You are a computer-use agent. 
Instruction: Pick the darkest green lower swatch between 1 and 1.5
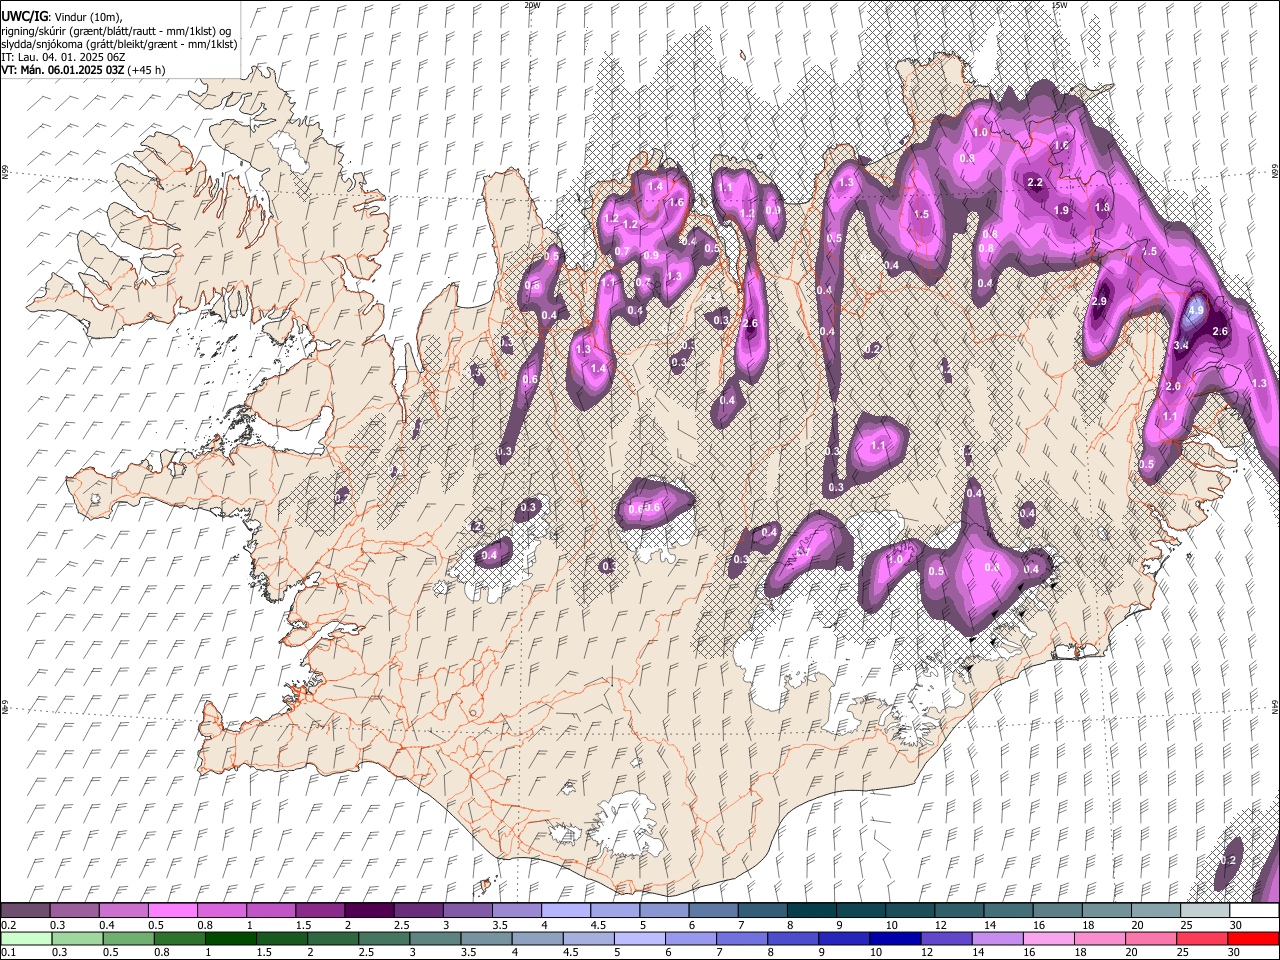(x=231, y=938)
